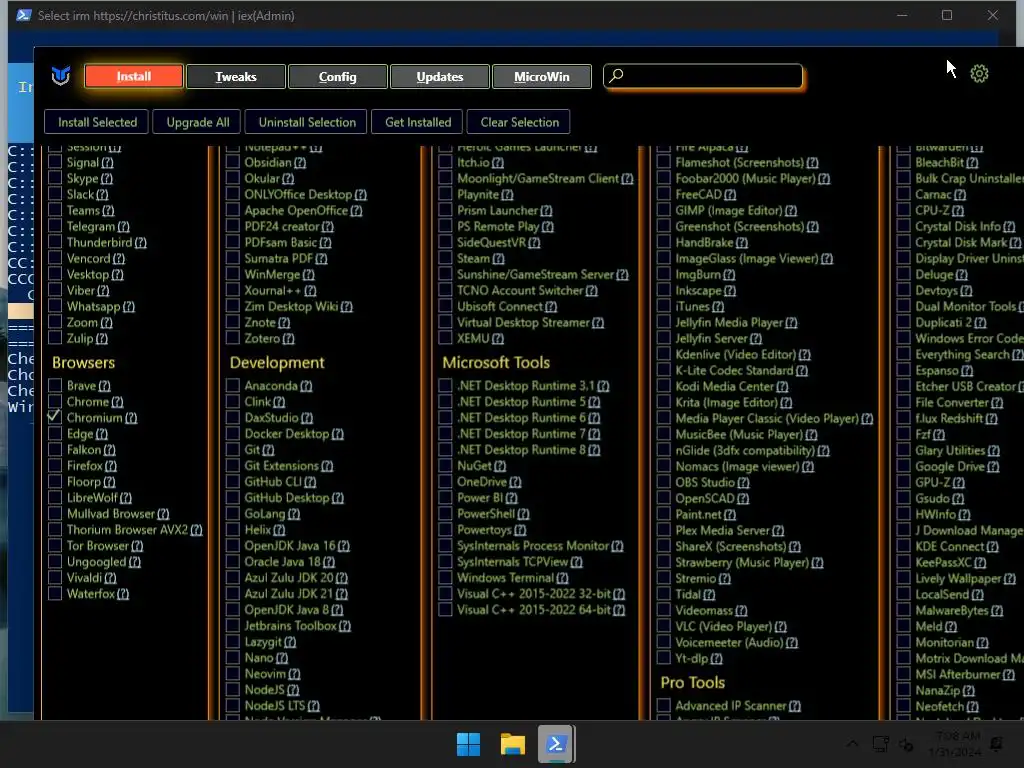The width and height of the screenshot is (1024, 768).
Task: Open info link (?) next to PowerShell
Action: [523, 514]
